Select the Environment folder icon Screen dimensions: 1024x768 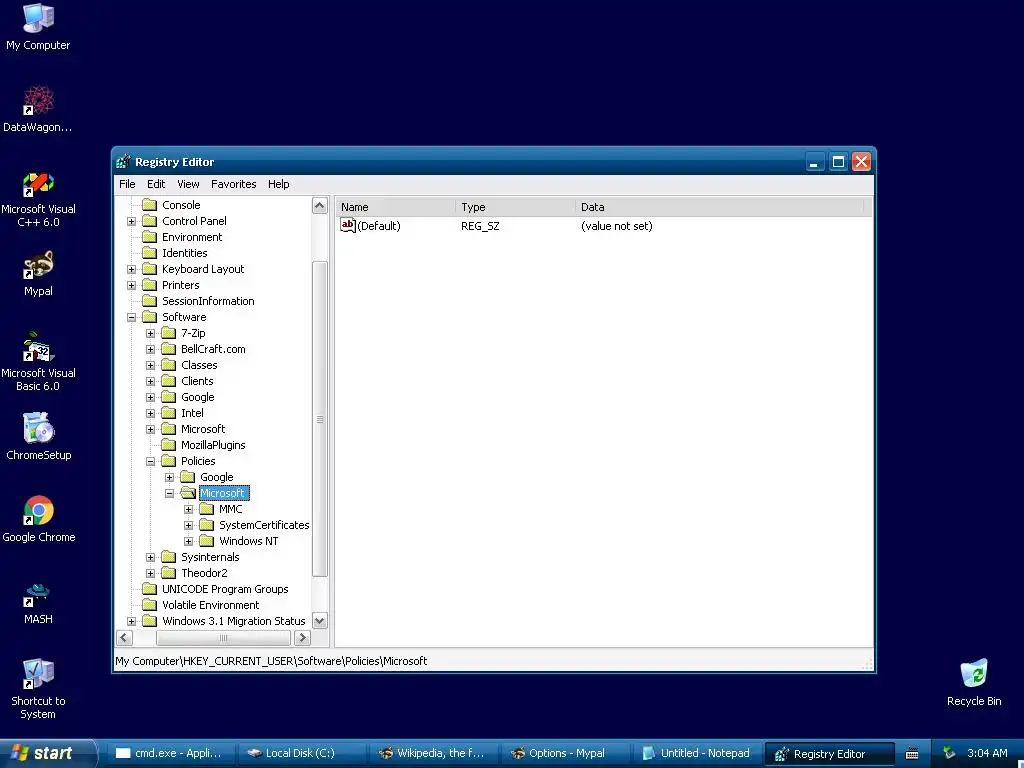tap(150, 237)
